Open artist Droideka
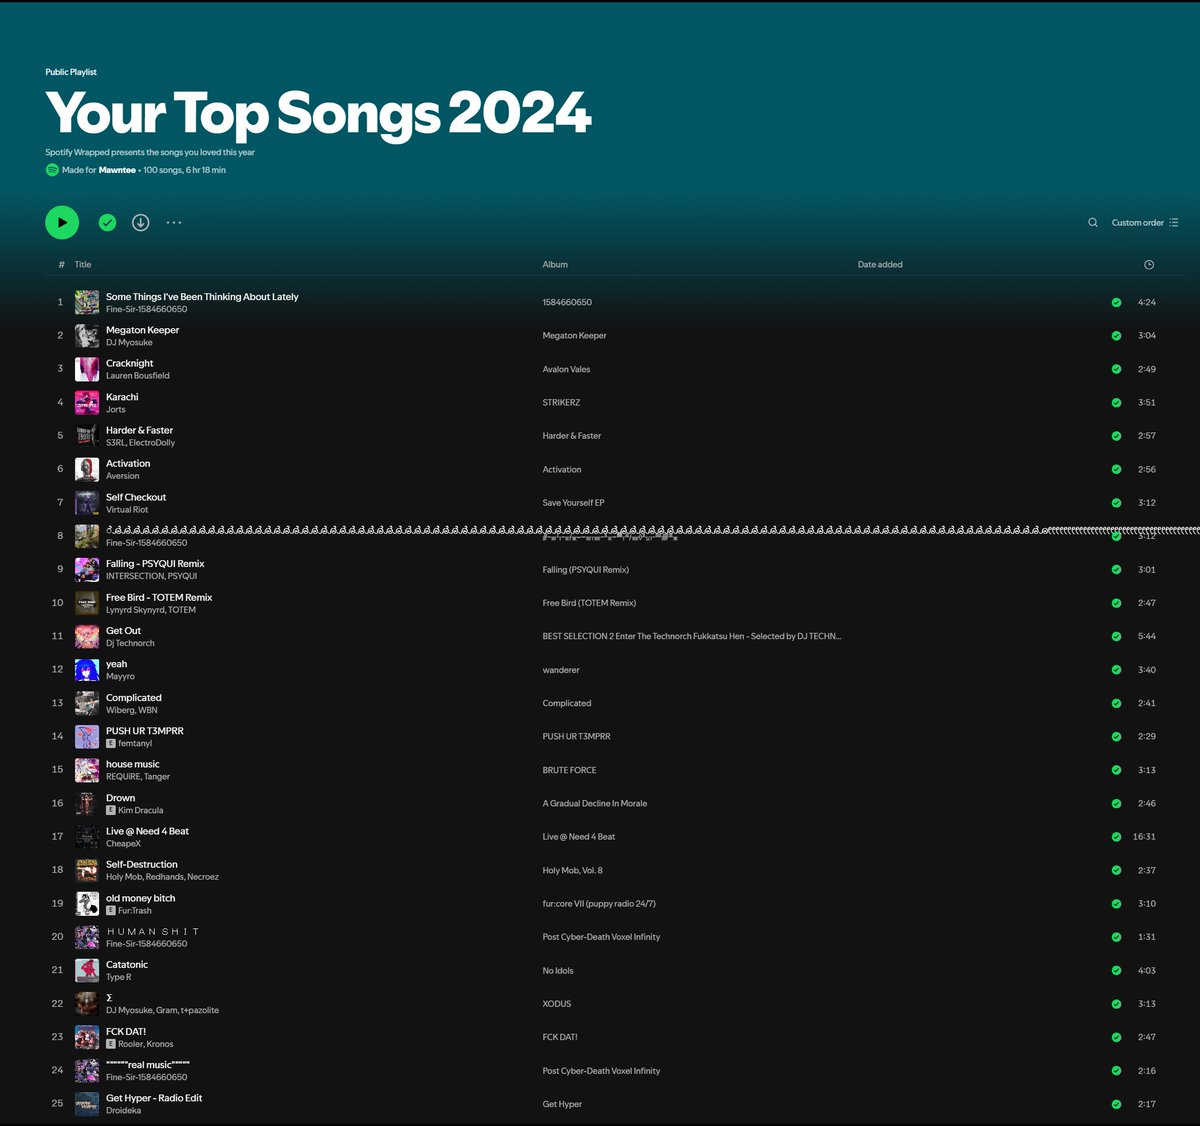Screen dimensions: 1200x1126 tap(124, 1110)
